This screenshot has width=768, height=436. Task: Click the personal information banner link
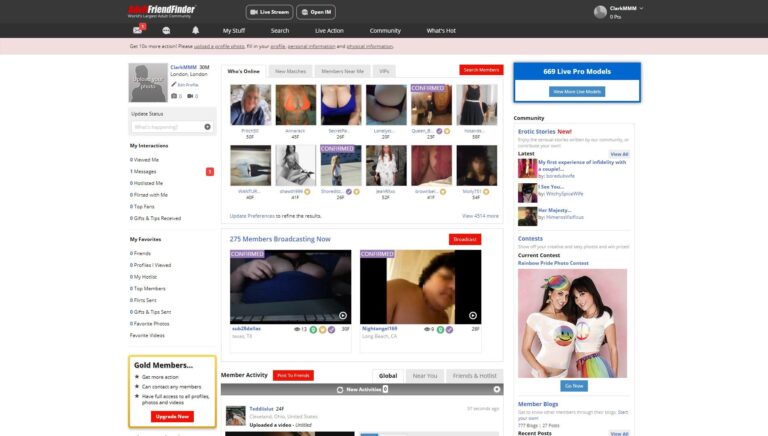point(311,47)
